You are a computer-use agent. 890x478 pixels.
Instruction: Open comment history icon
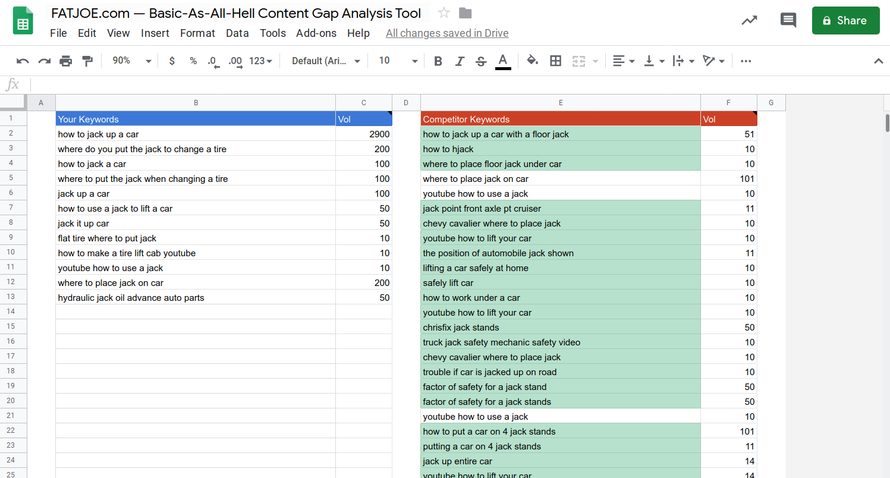[x=788, y=20]
